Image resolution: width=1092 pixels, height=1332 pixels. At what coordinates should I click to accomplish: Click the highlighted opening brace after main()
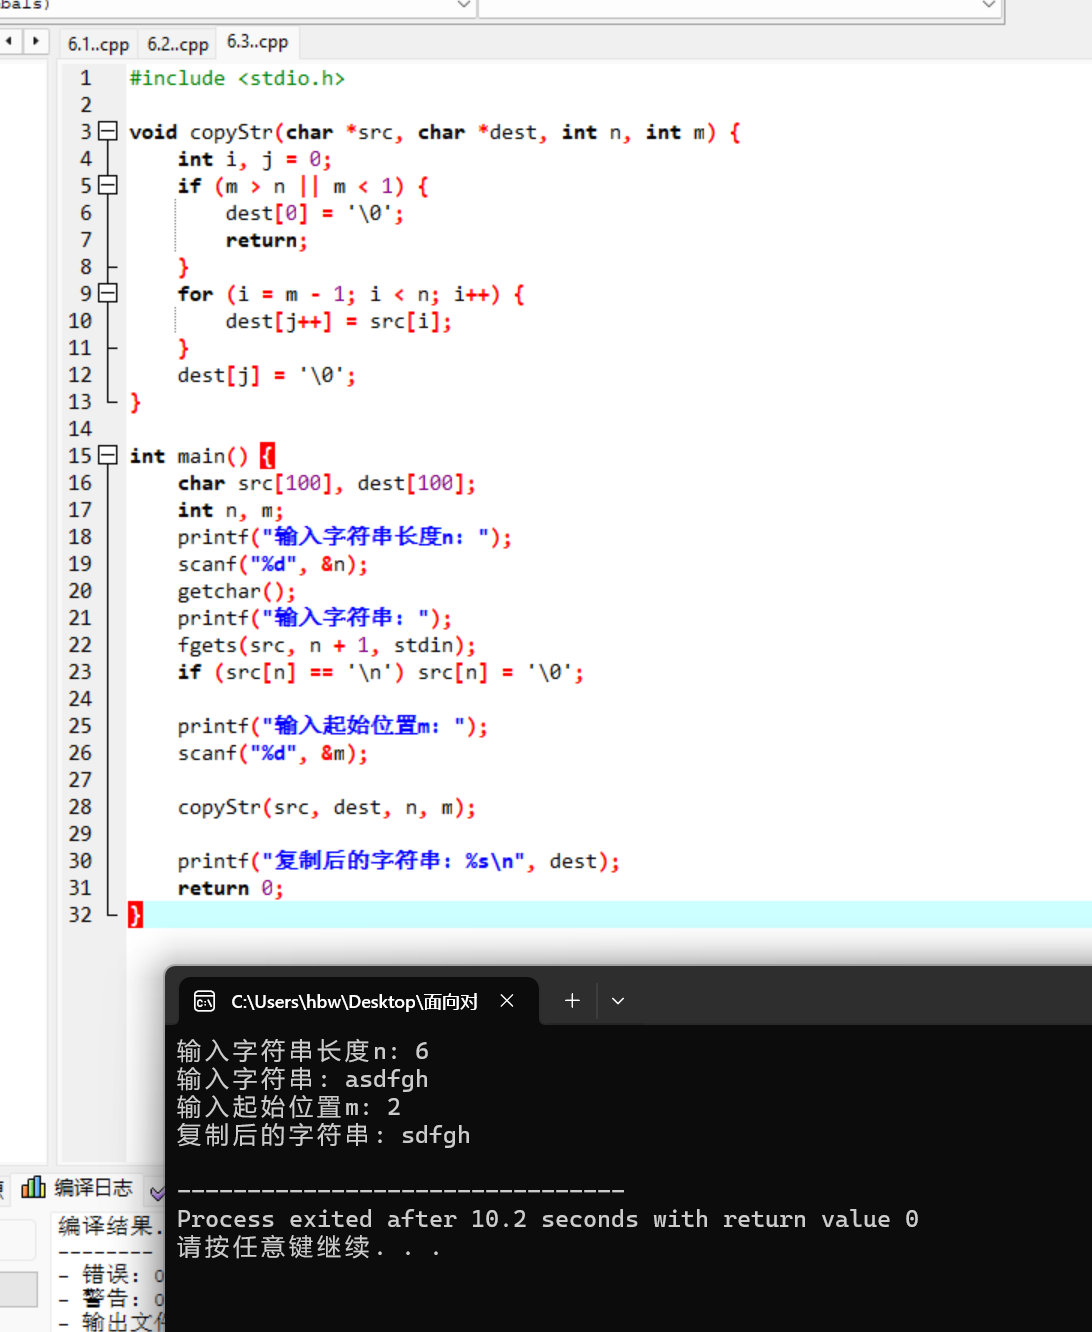pos(267,456)
